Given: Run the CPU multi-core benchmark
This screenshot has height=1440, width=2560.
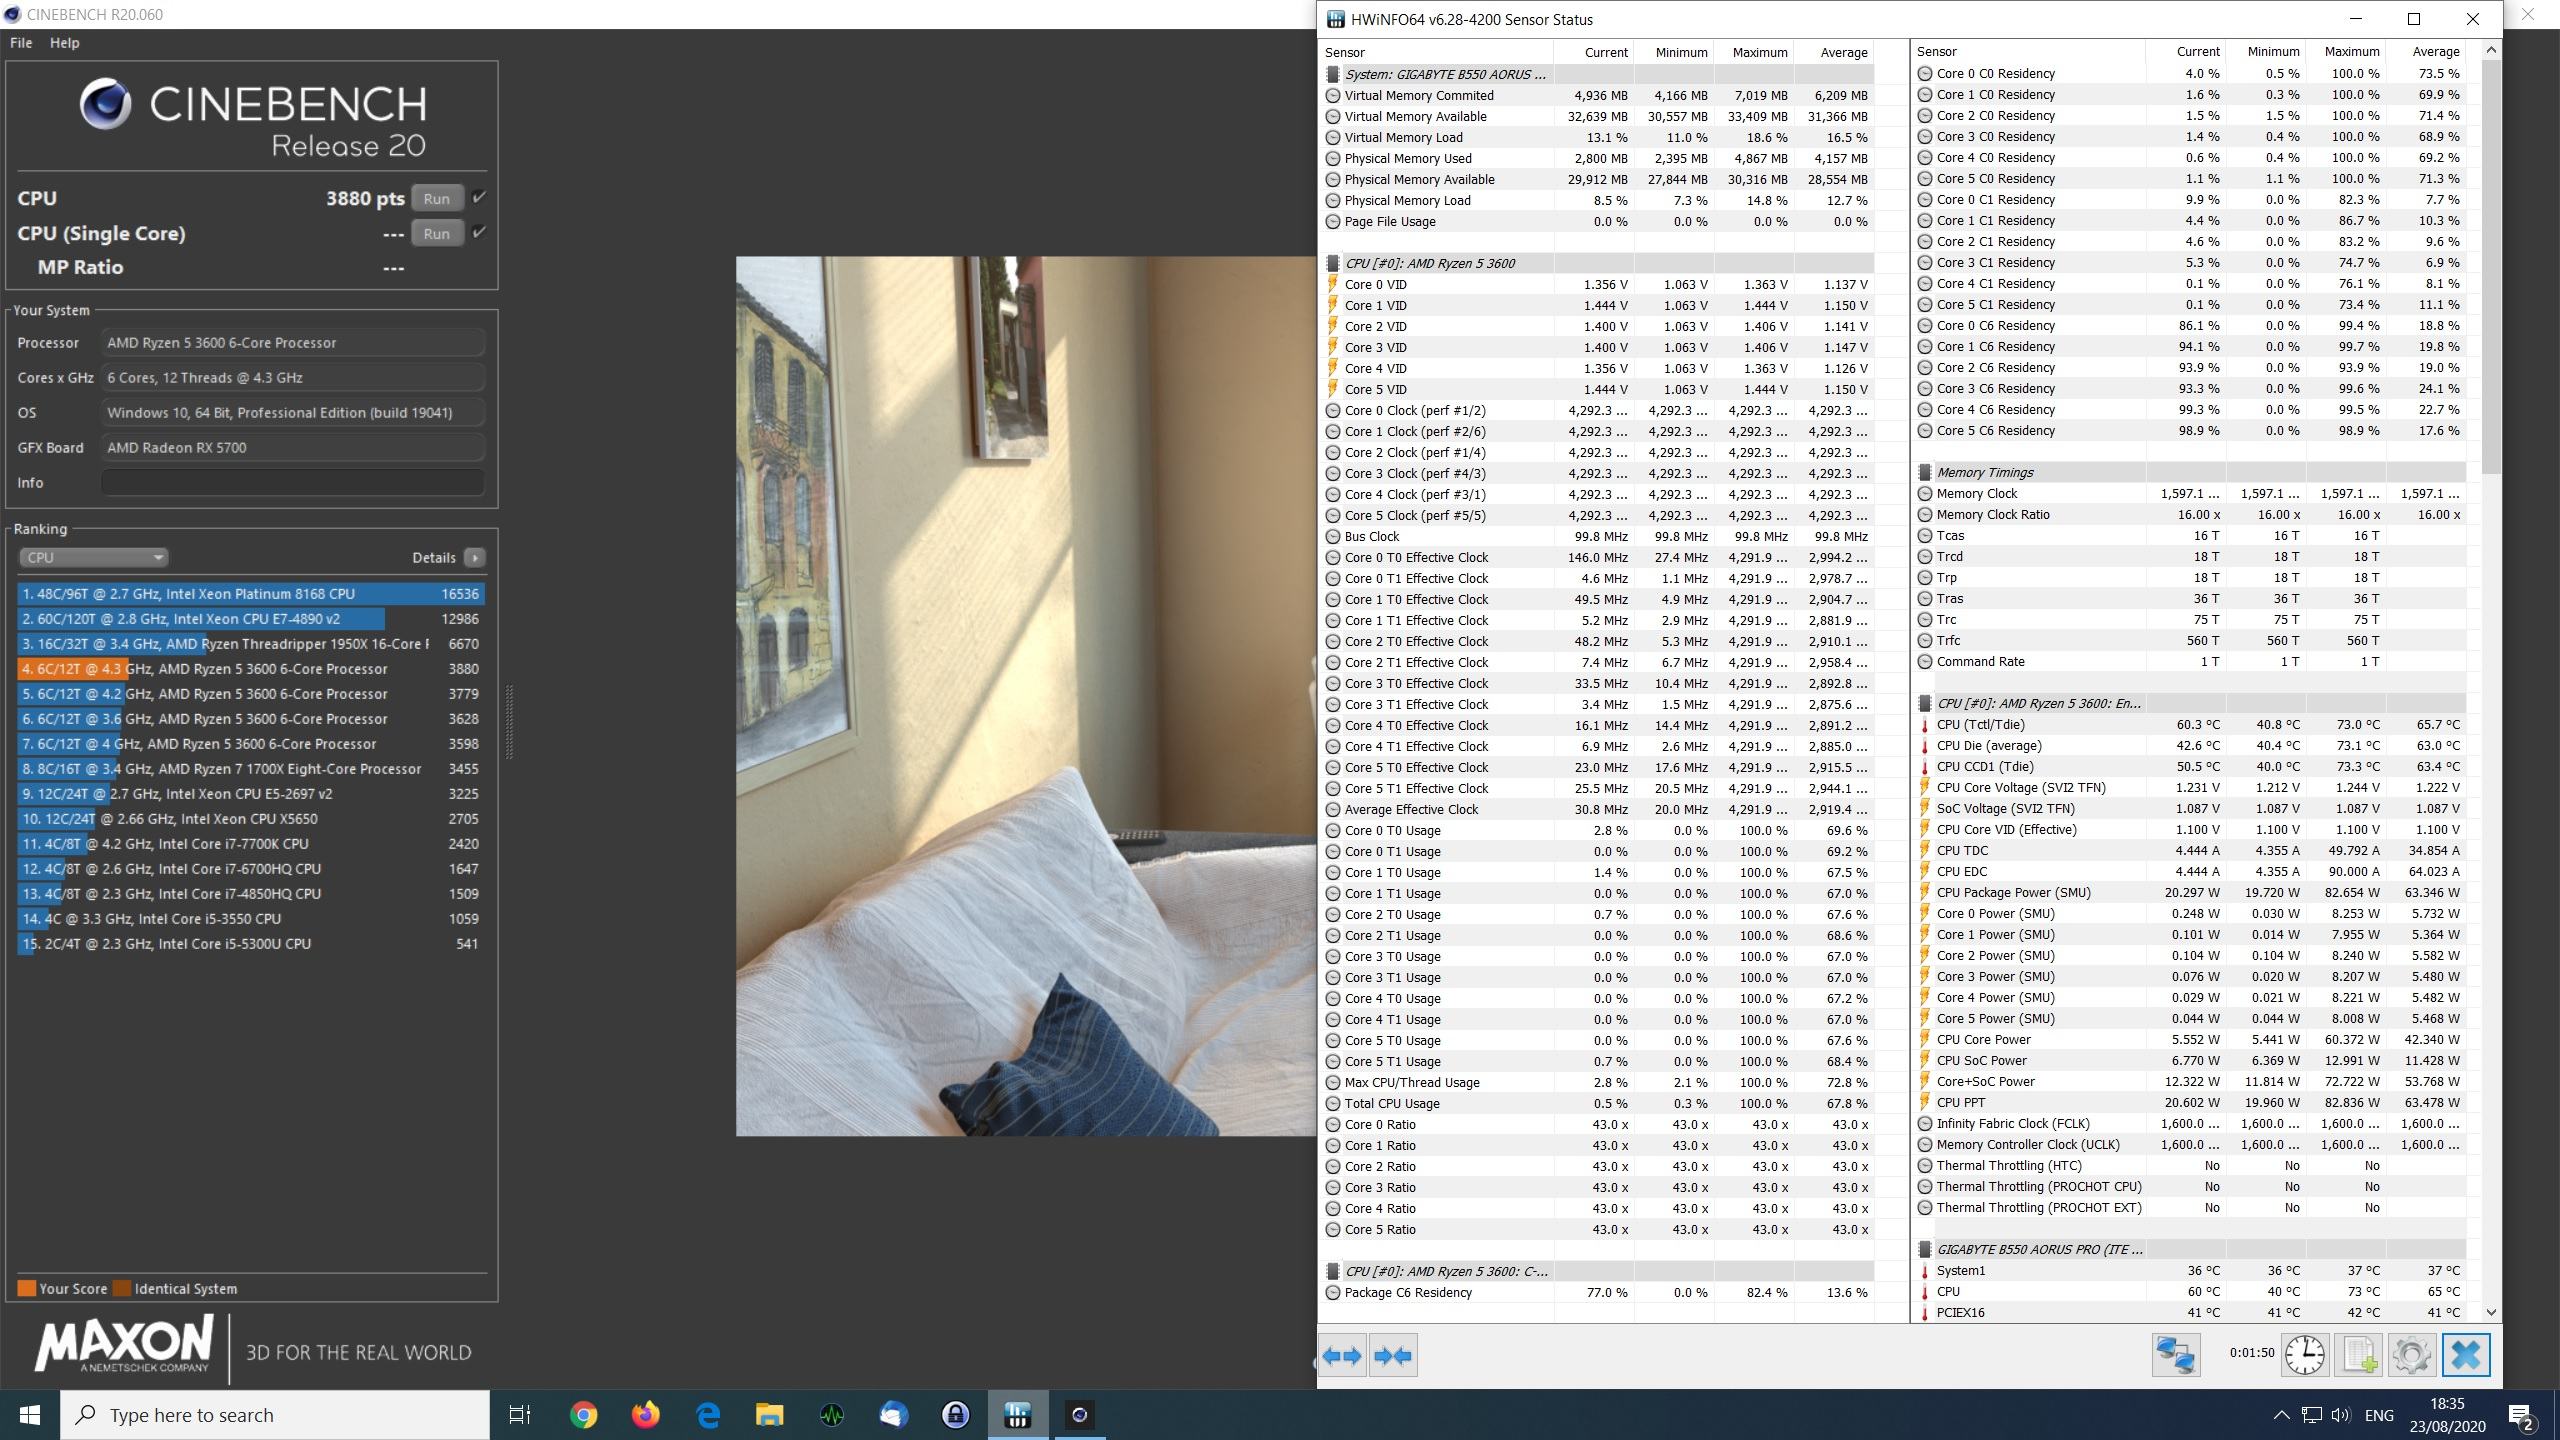Looking at the screenshot, I should pyautogui.click(x=436, y=198).
